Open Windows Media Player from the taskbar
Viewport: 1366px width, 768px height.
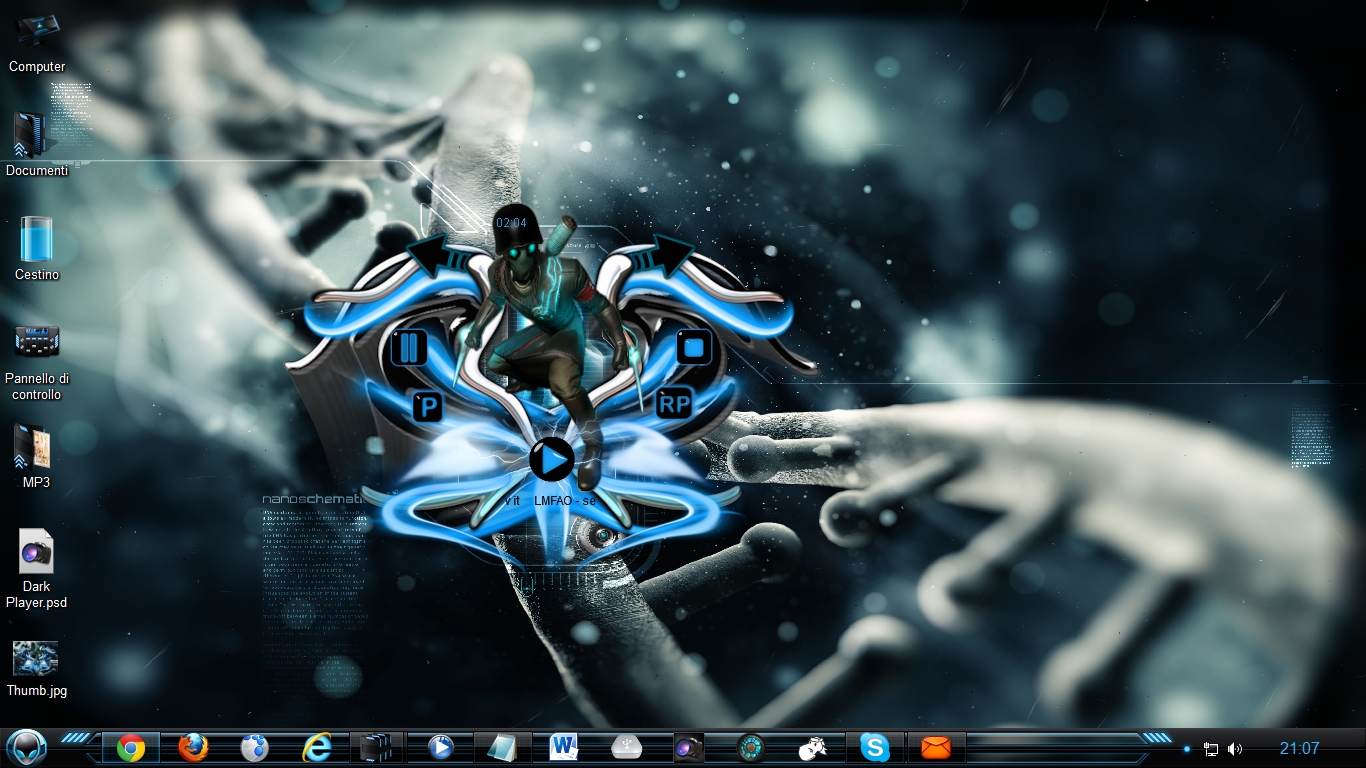point(441,748)
